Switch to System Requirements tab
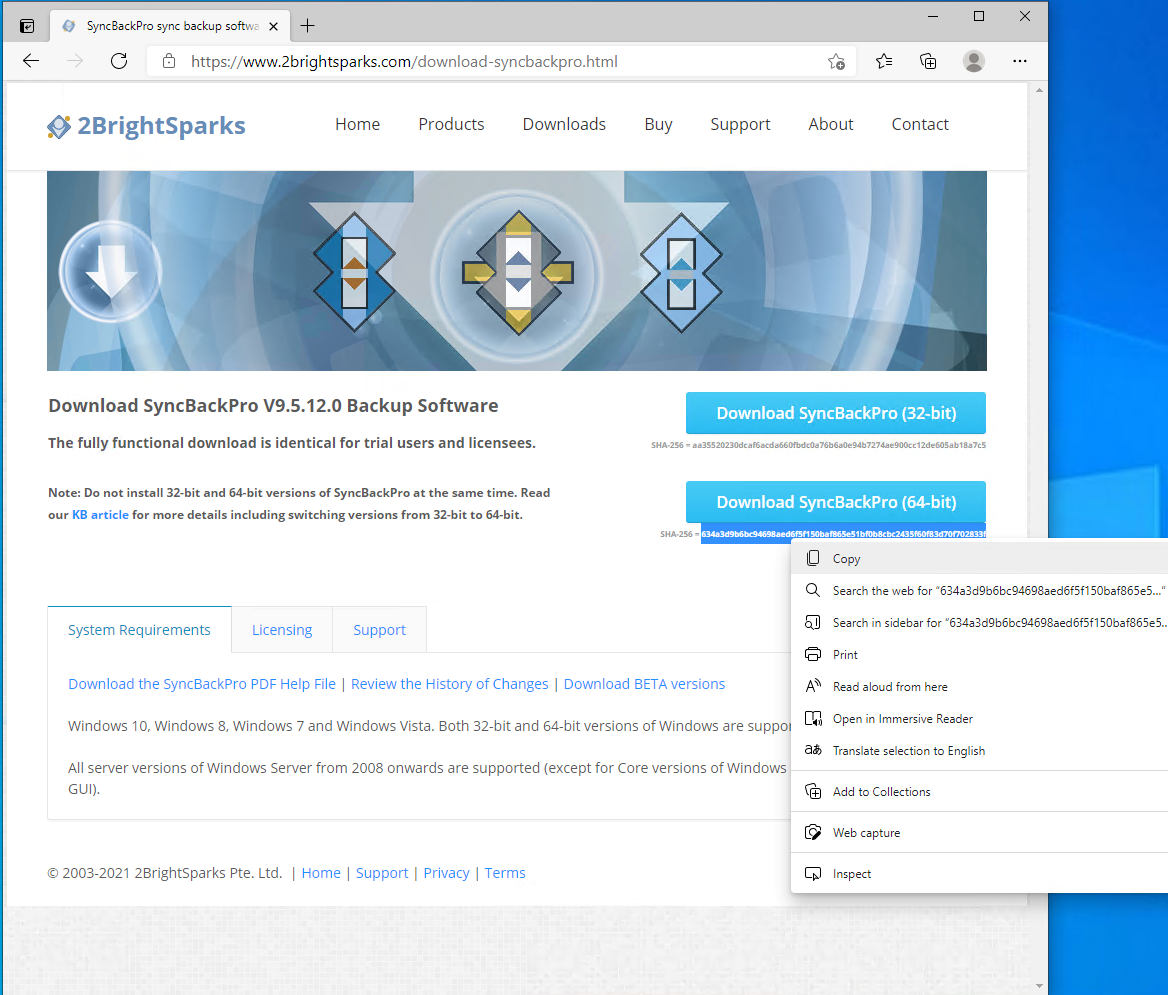The image size is (1168, 995). click(x=139, y=630)
